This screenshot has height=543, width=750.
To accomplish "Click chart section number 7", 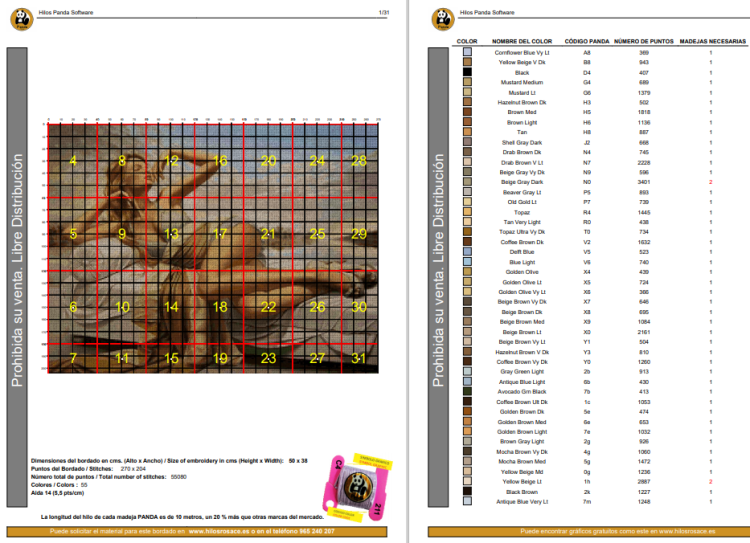I will point(73,358).
